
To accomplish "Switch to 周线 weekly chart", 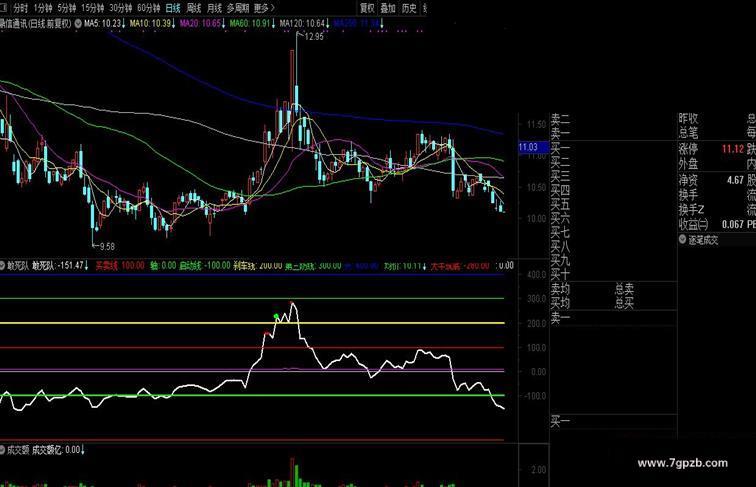I will pyautogui.click(x=194, y=8).
